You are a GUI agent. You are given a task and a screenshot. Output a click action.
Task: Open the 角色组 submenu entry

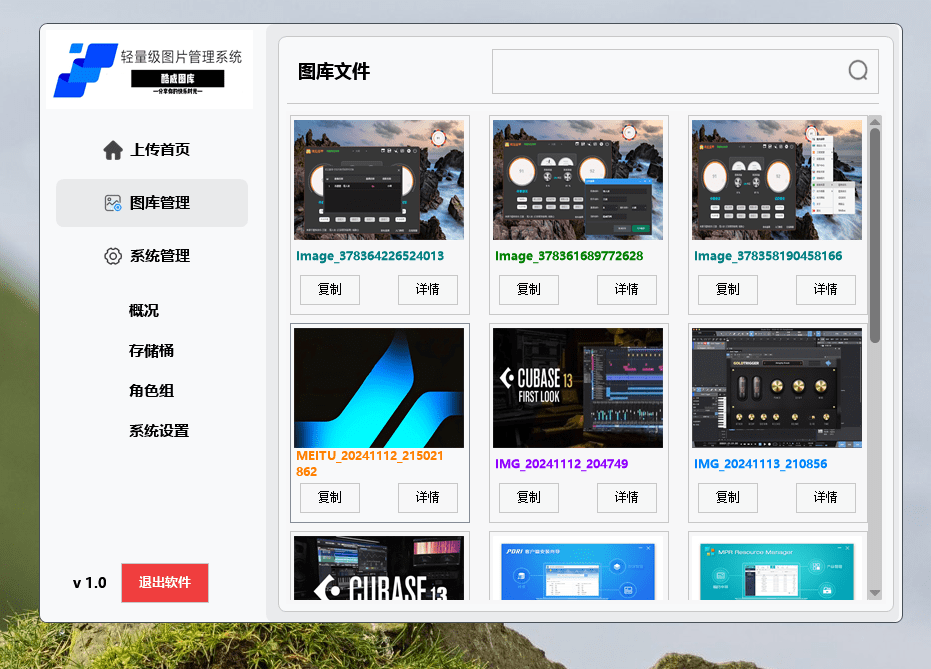151,391
